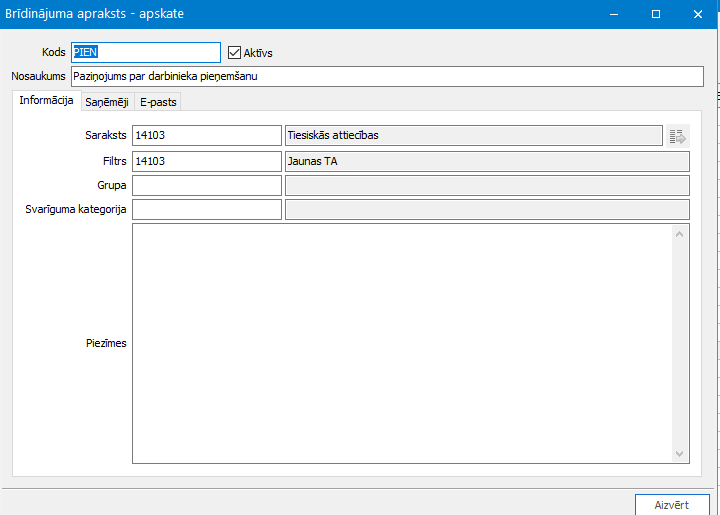
Task: Click the list lookup icon beside Saraksts
Action: point(678,136)
